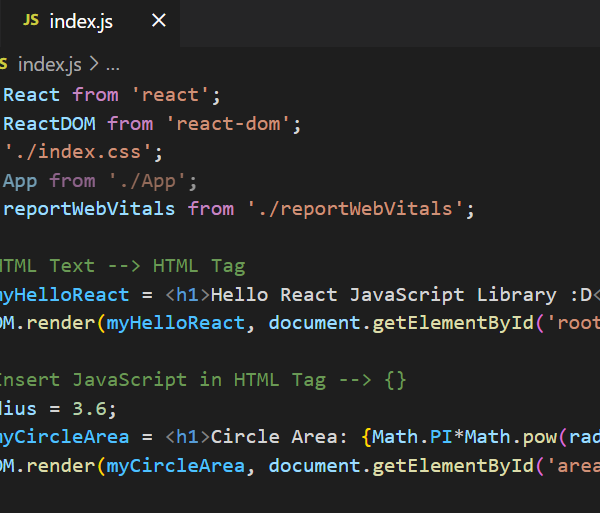Expand the breadcrumb chevron after index.js
Screen dimensions: 600x513
coord(94,64)
